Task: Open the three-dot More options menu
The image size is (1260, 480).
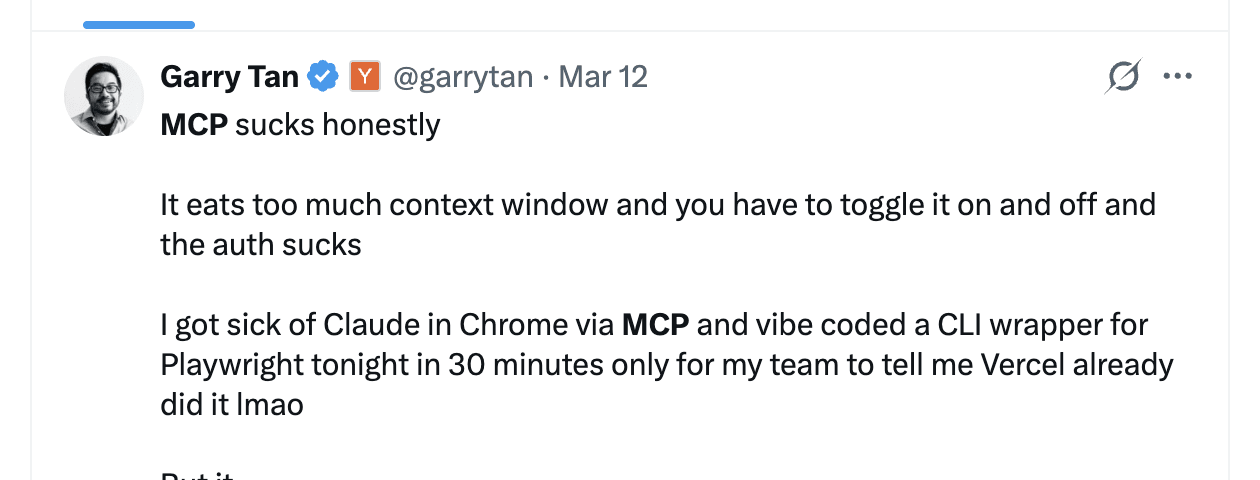Action: 1178,77
